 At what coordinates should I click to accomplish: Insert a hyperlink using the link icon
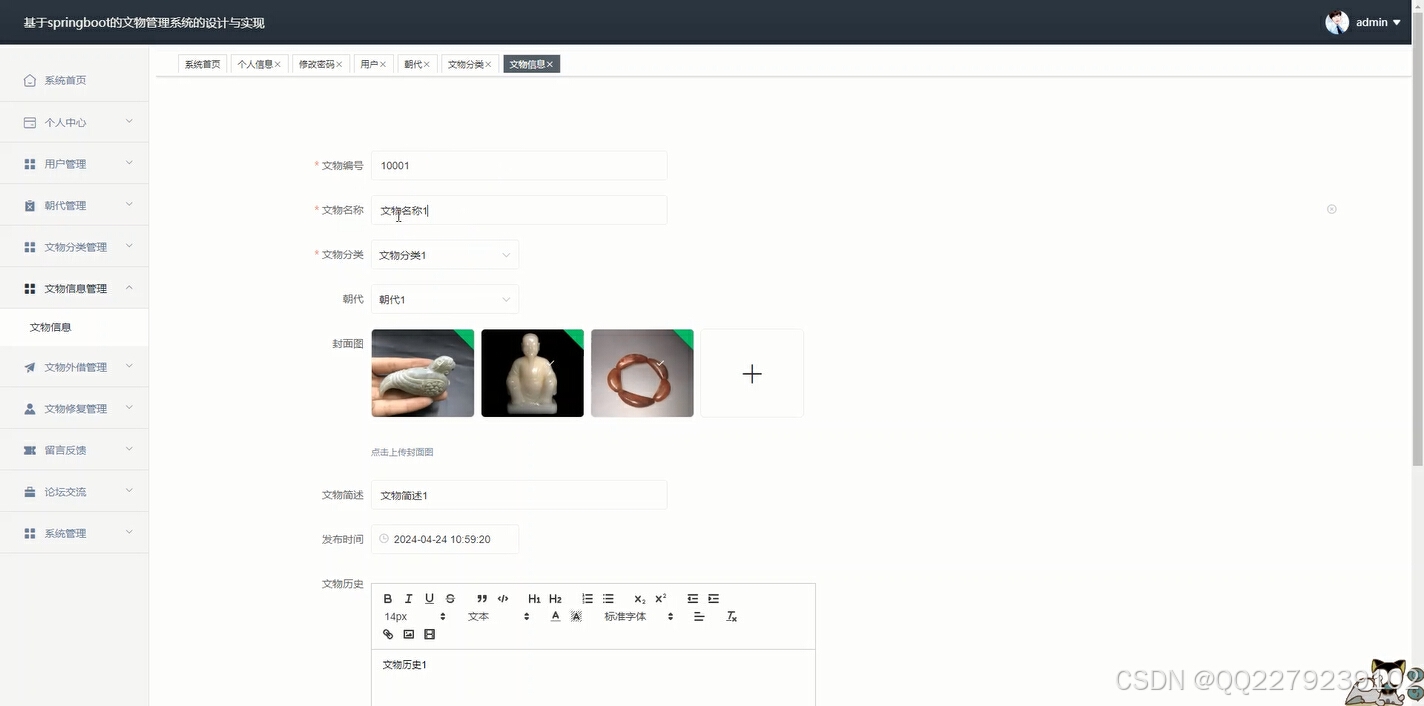388,634
